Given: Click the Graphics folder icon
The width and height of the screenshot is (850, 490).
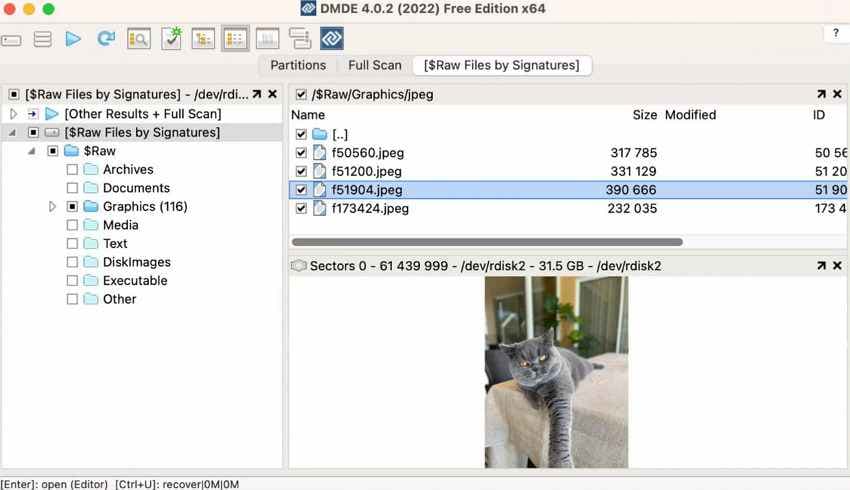Looking at the screenshot, I should (91, 207).
